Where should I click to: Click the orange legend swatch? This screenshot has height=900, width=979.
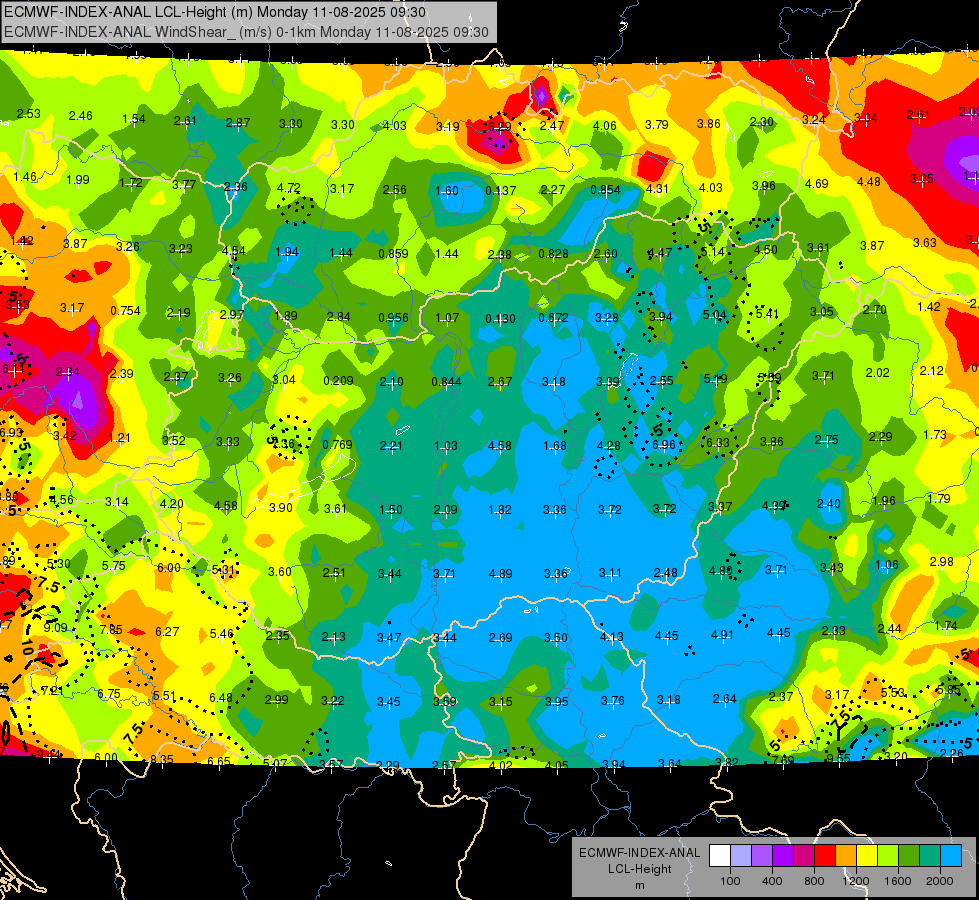pos(846,856)
